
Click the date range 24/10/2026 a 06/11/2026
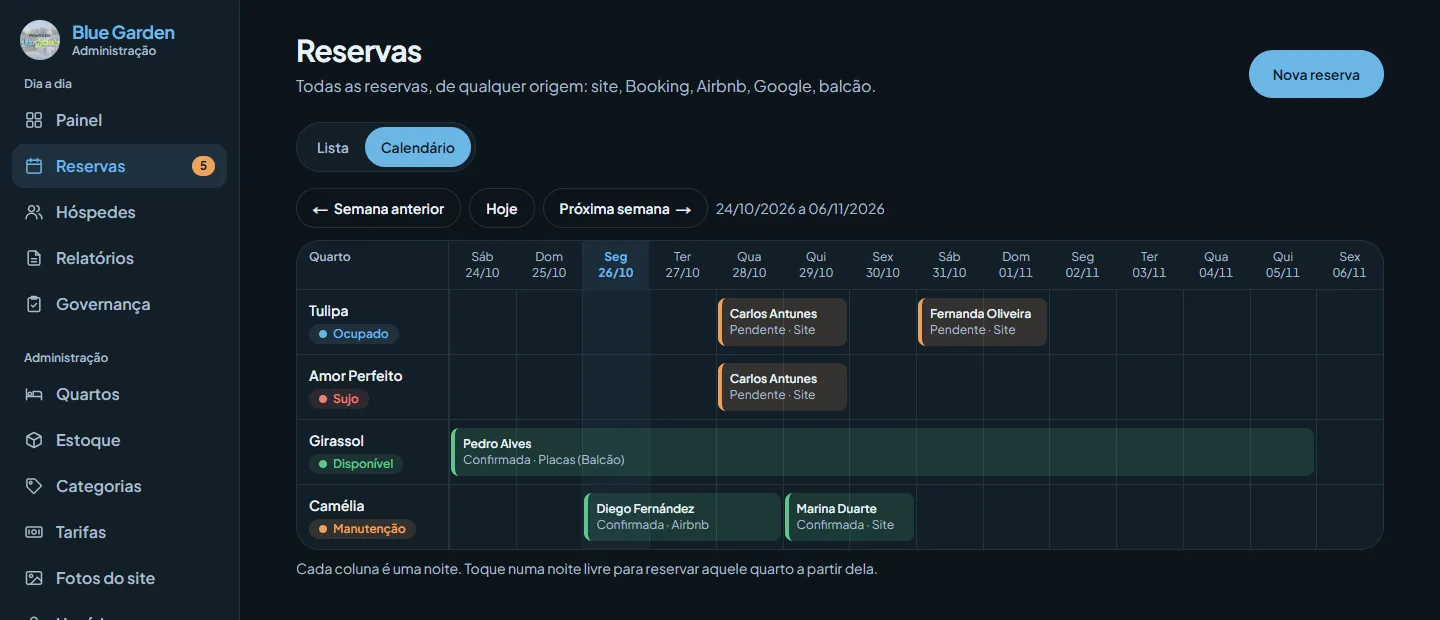pyautogui.click(x=800, y=209)
